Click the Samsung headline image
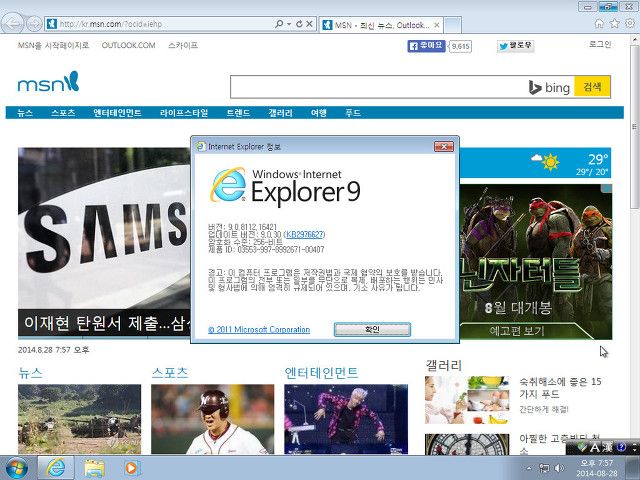This screenshot has width=640, height=480. 104,228
